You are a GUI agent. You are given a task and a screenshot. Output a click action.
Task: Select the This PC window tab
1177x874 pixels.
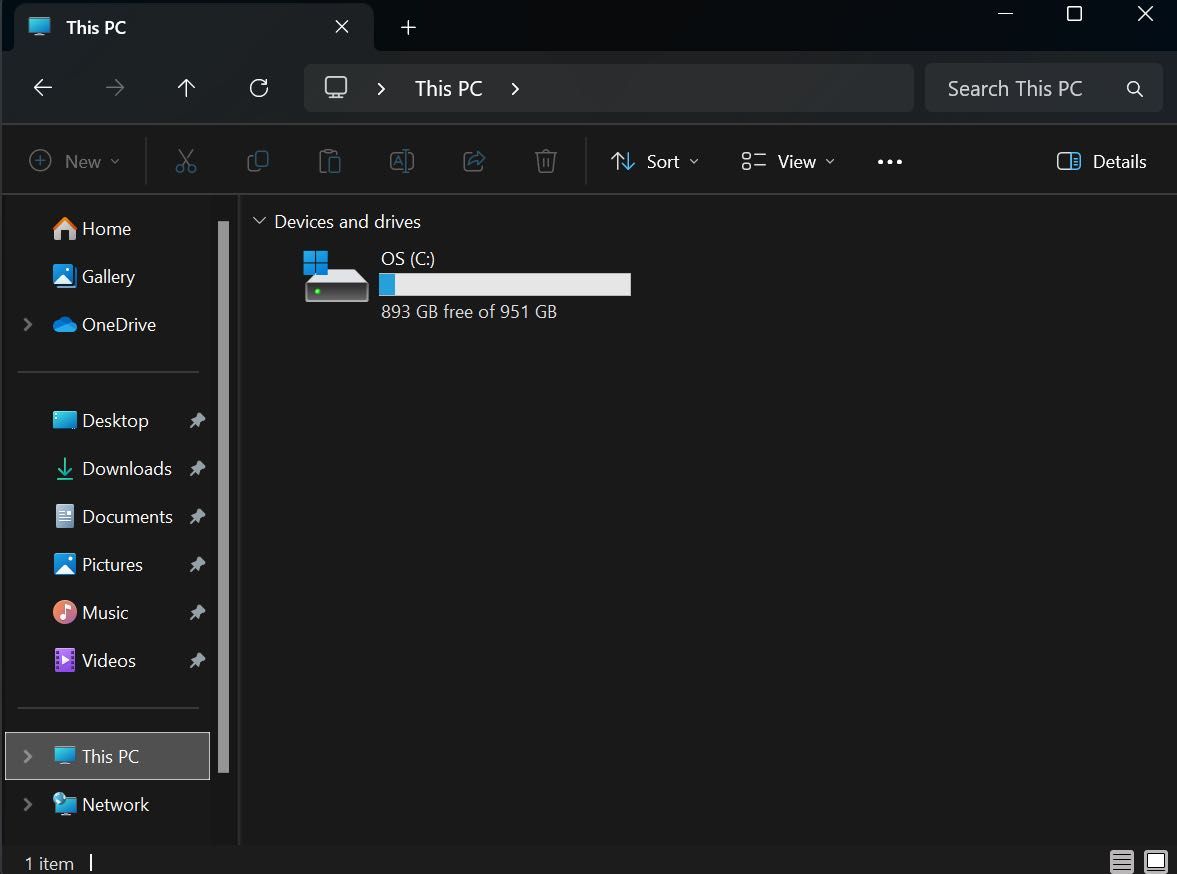click(192, 28)
